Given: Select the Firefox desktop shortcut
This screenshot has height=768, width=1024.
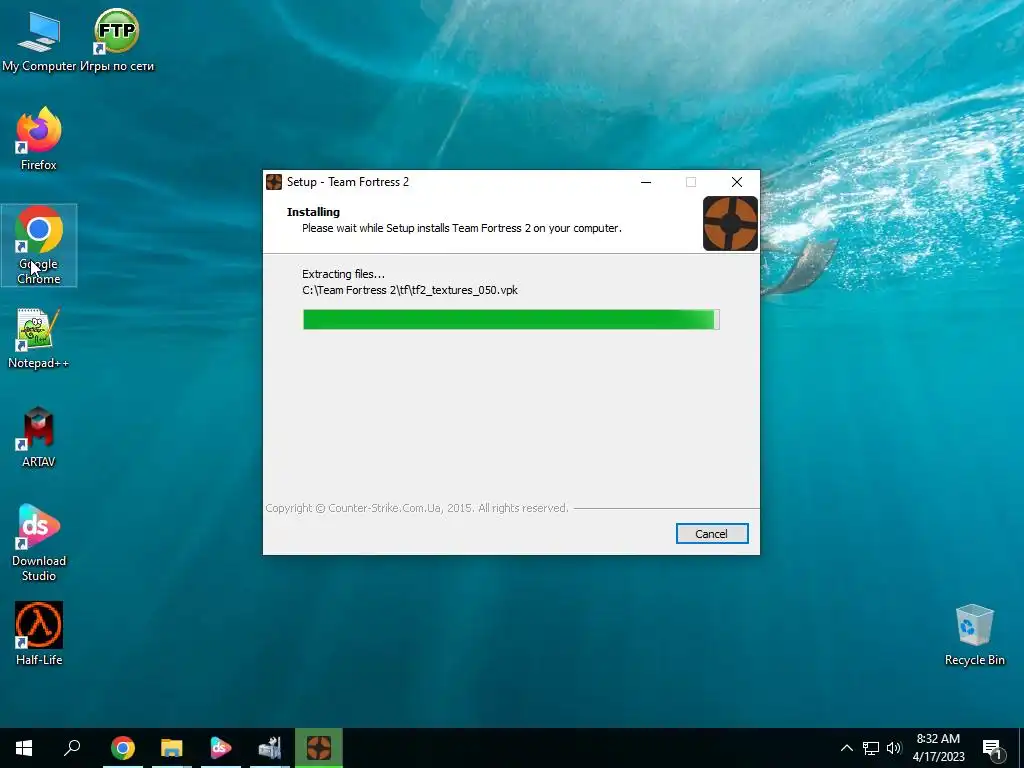Looking at the screenshot, I should click(x=39, y=138).
